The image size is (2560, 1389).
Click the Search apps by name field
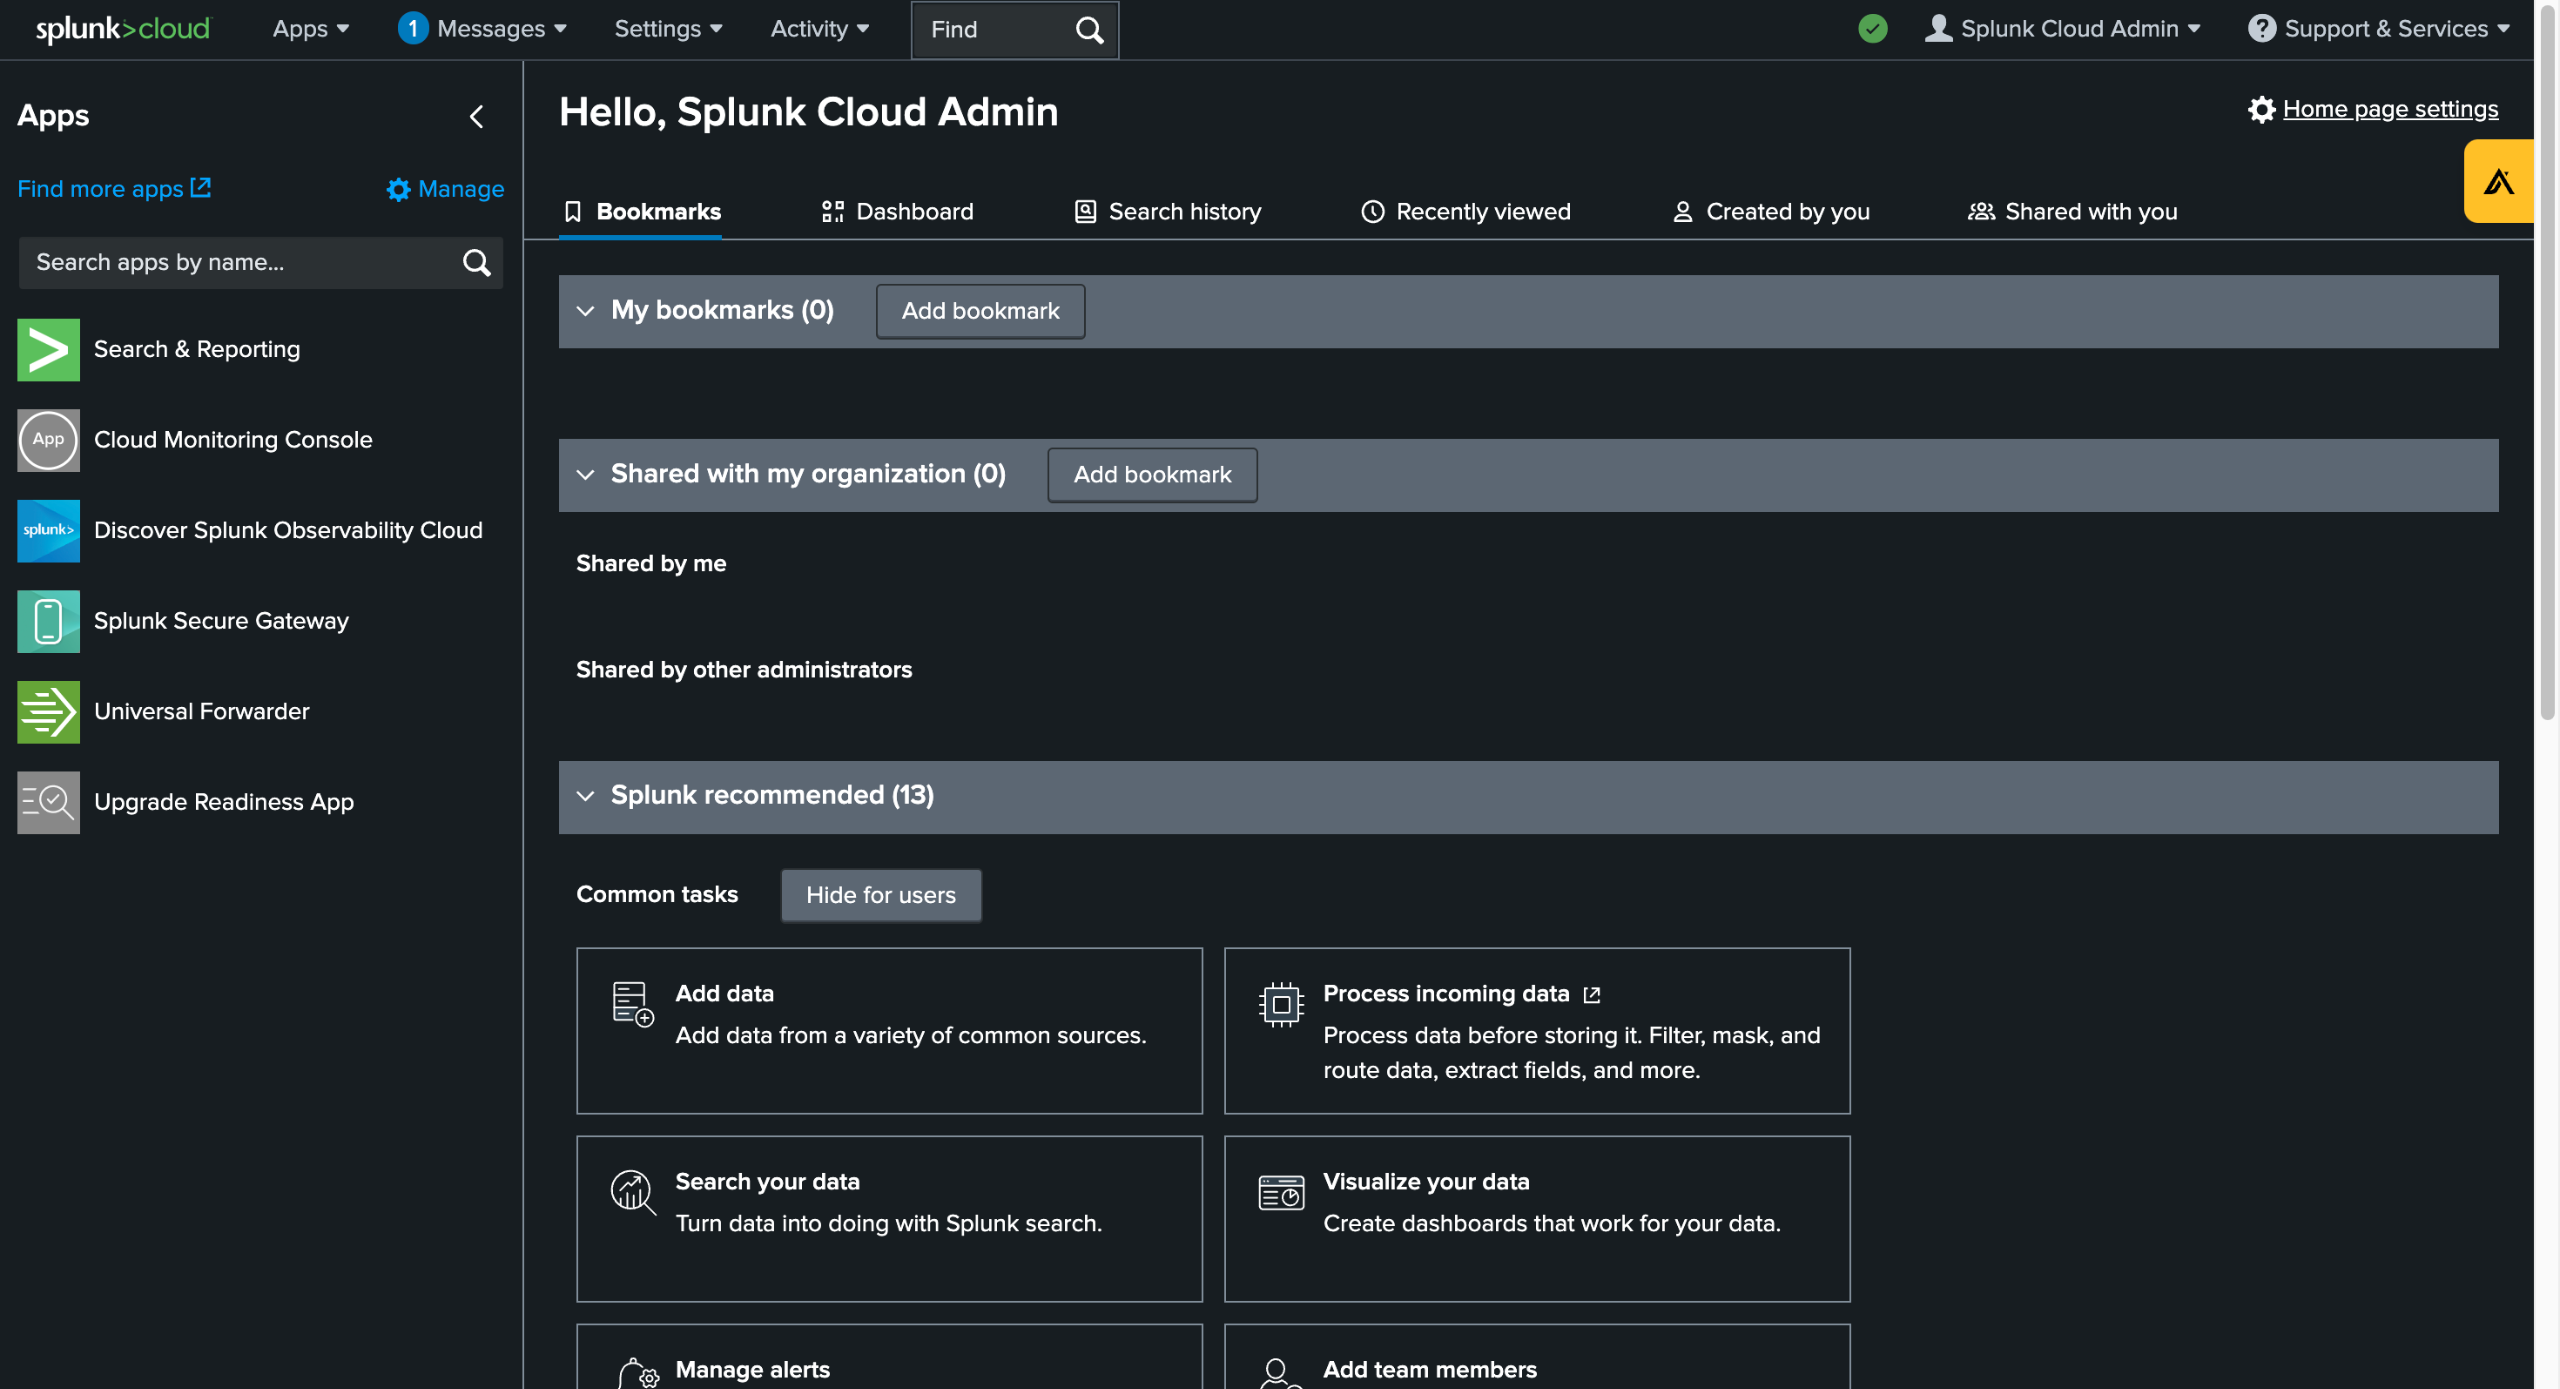coord(240,263)
